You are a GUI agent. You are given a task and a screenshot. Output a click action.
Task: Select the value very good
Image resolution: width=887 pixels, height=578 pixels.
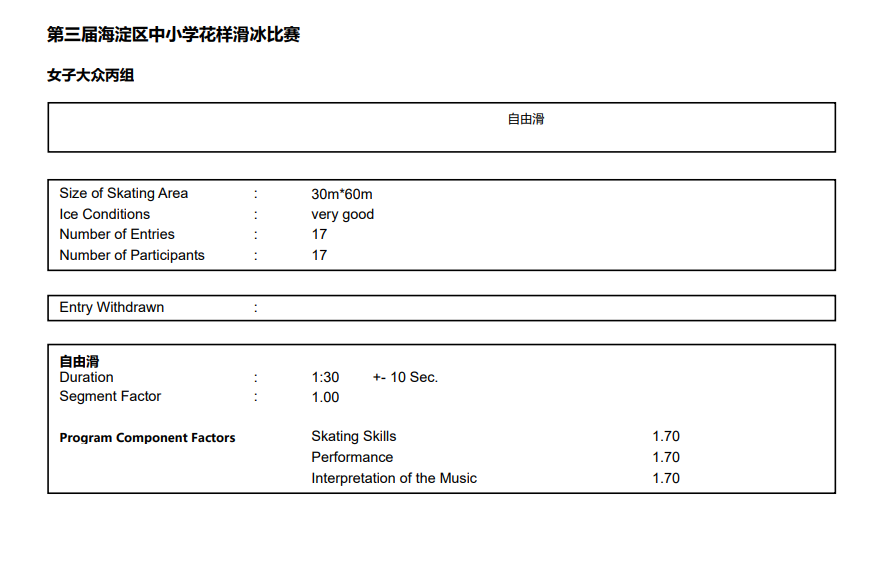click(x=342, y=214)
